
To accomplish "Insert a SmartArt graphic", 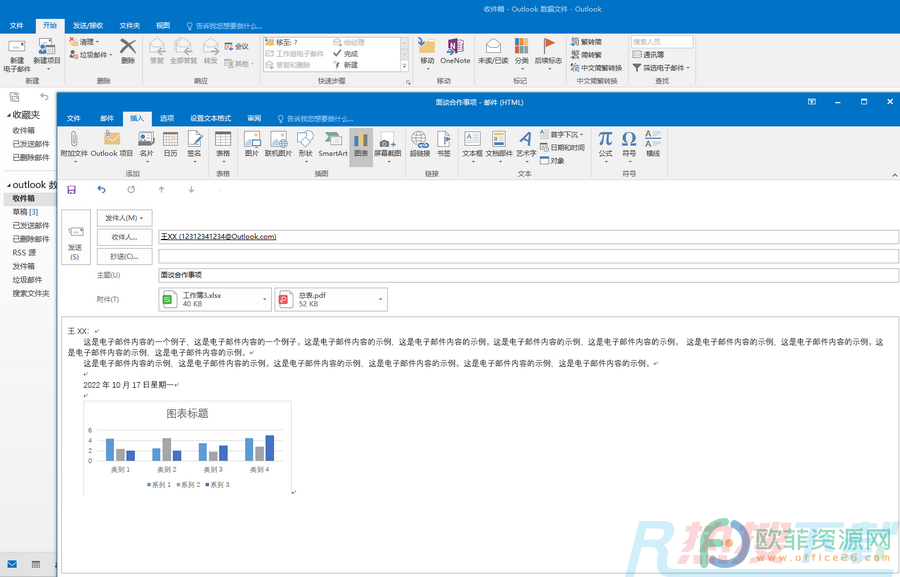I will pyautogui.click(x=333, y=145).
